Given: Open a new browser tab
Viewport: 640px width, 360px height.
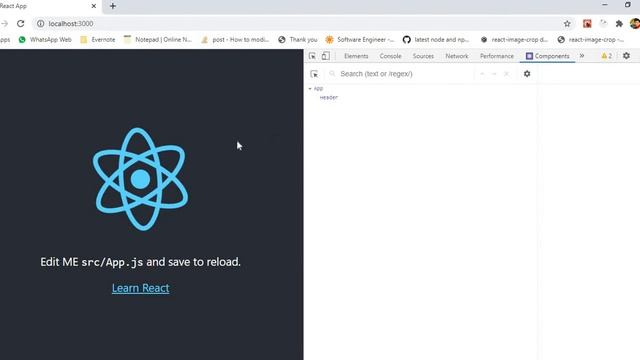Looking at the screenshot, I should pos(113,6).
